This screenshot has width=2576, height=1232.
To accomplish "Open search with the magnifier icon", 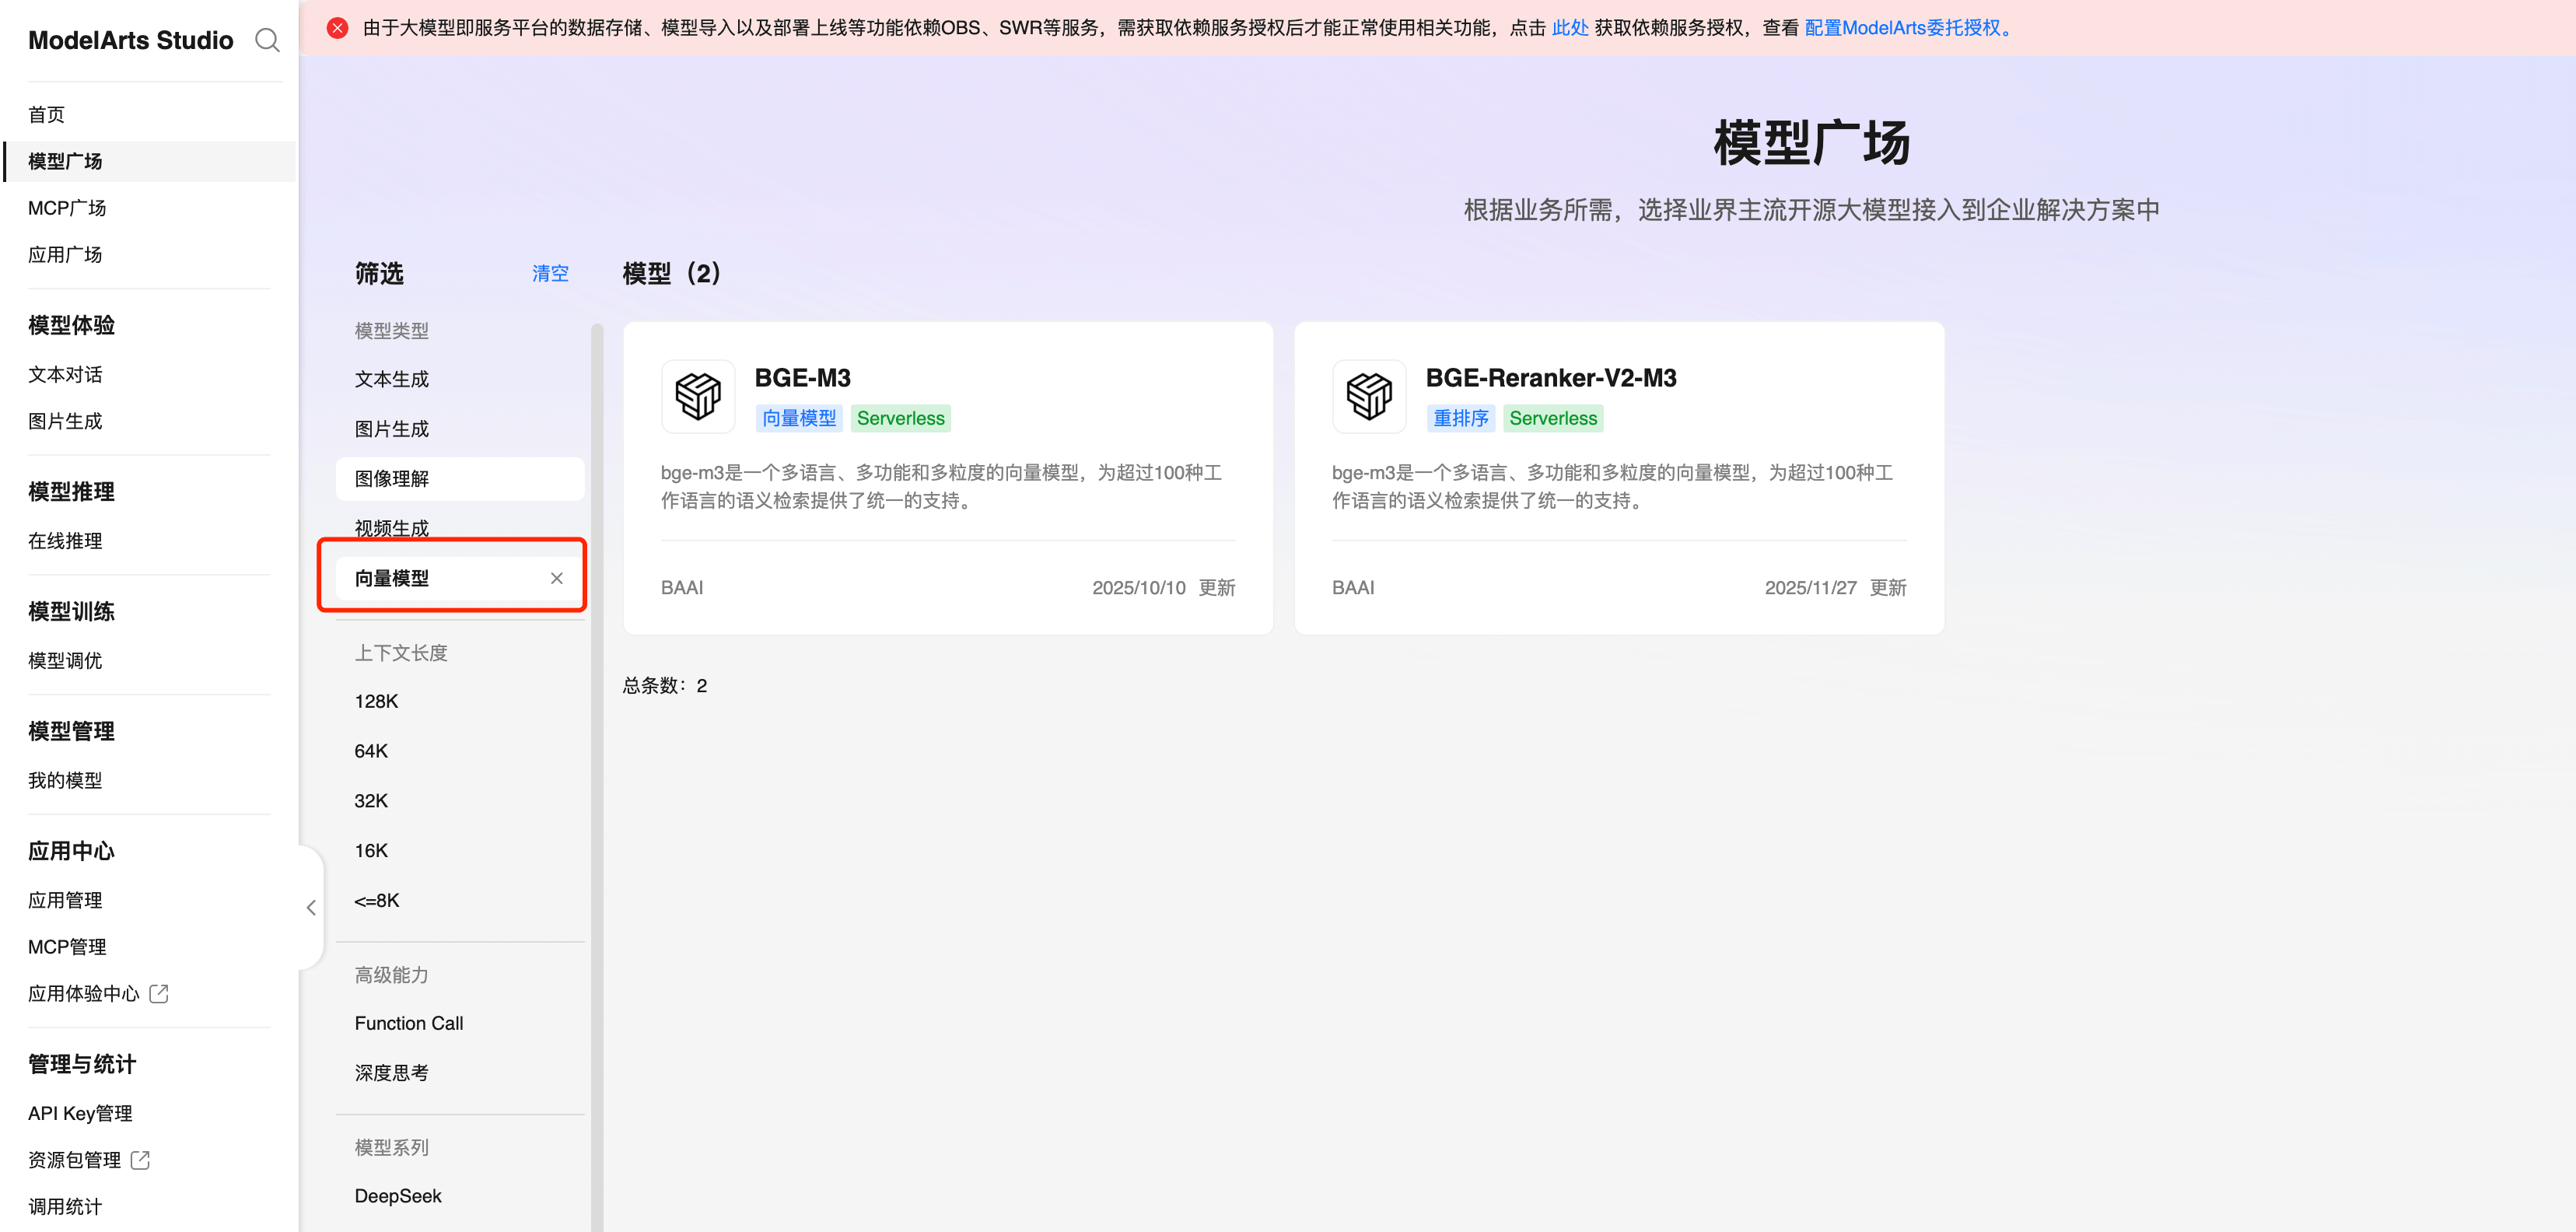I will (266, 40).
